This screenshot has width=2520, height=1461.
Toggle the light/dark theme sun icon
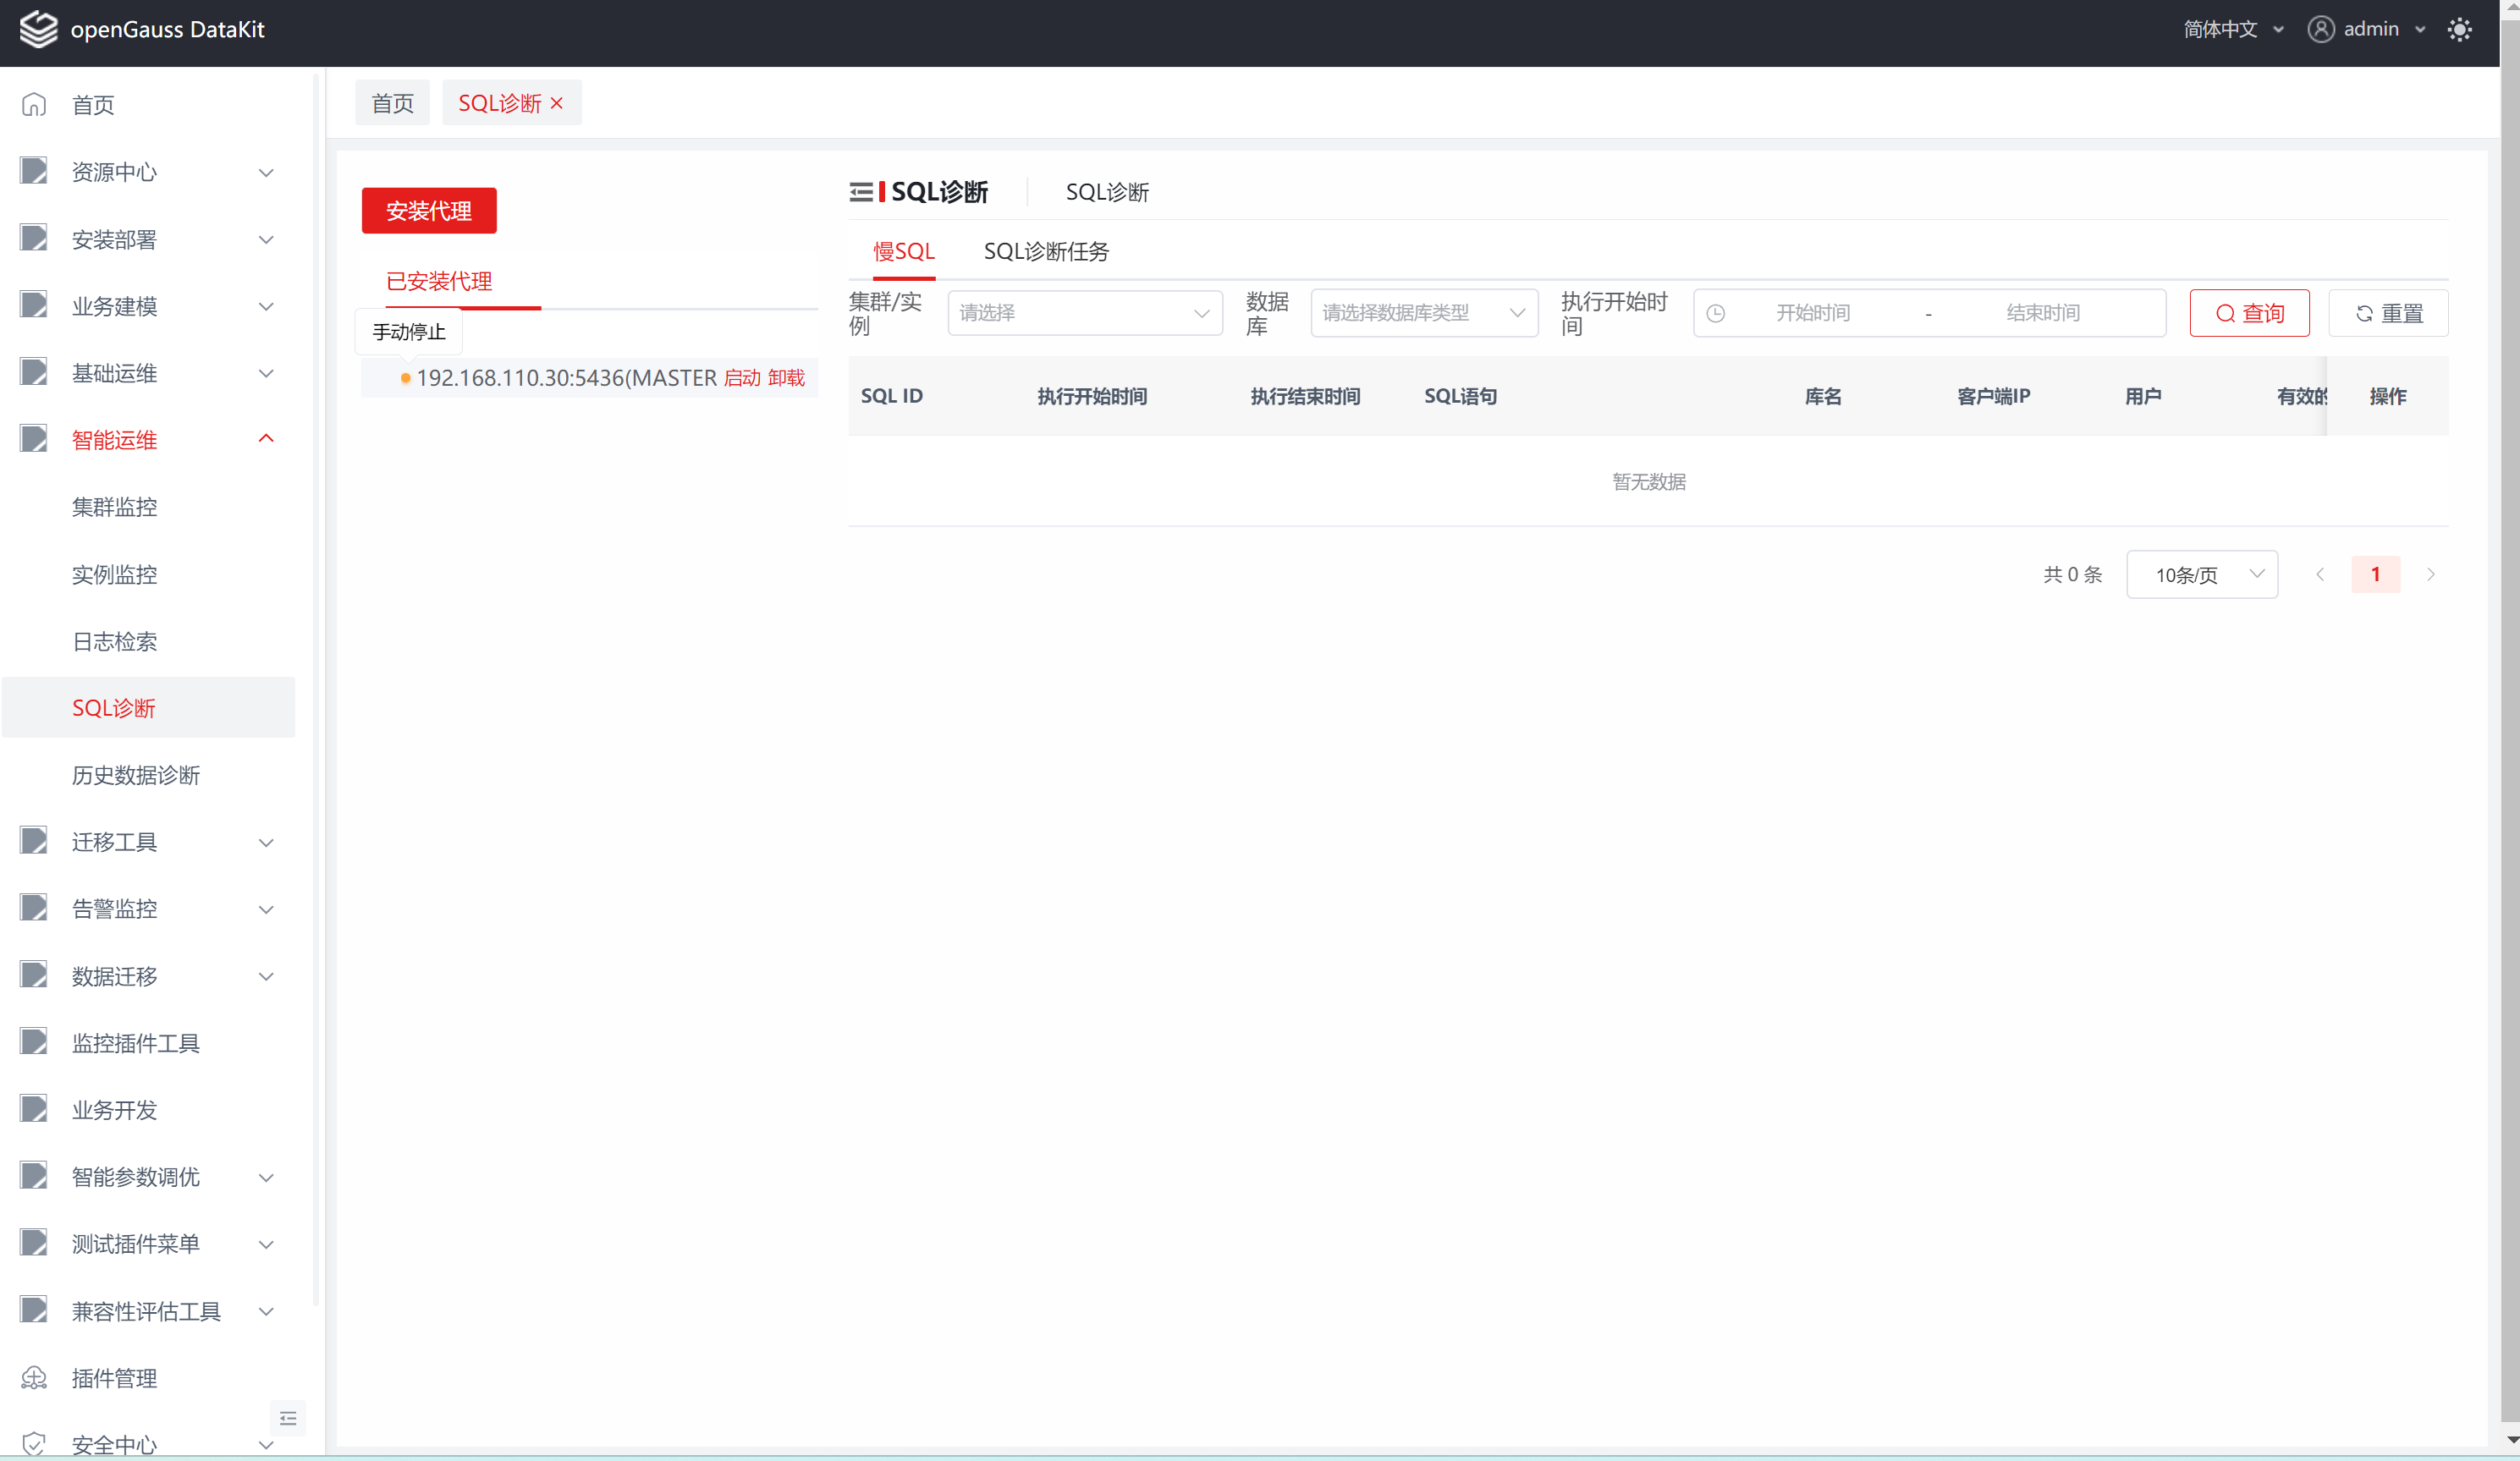(2459, 30)
